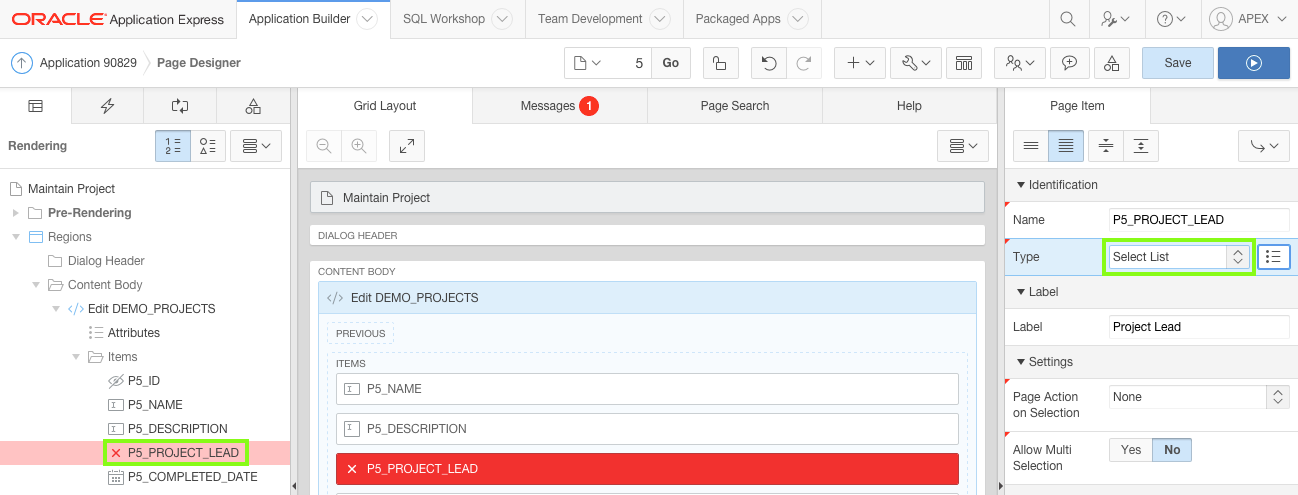Select P5_NAME item in grid layout
Viewport: 1298px width, 495px height.
[x=647, y=389]
